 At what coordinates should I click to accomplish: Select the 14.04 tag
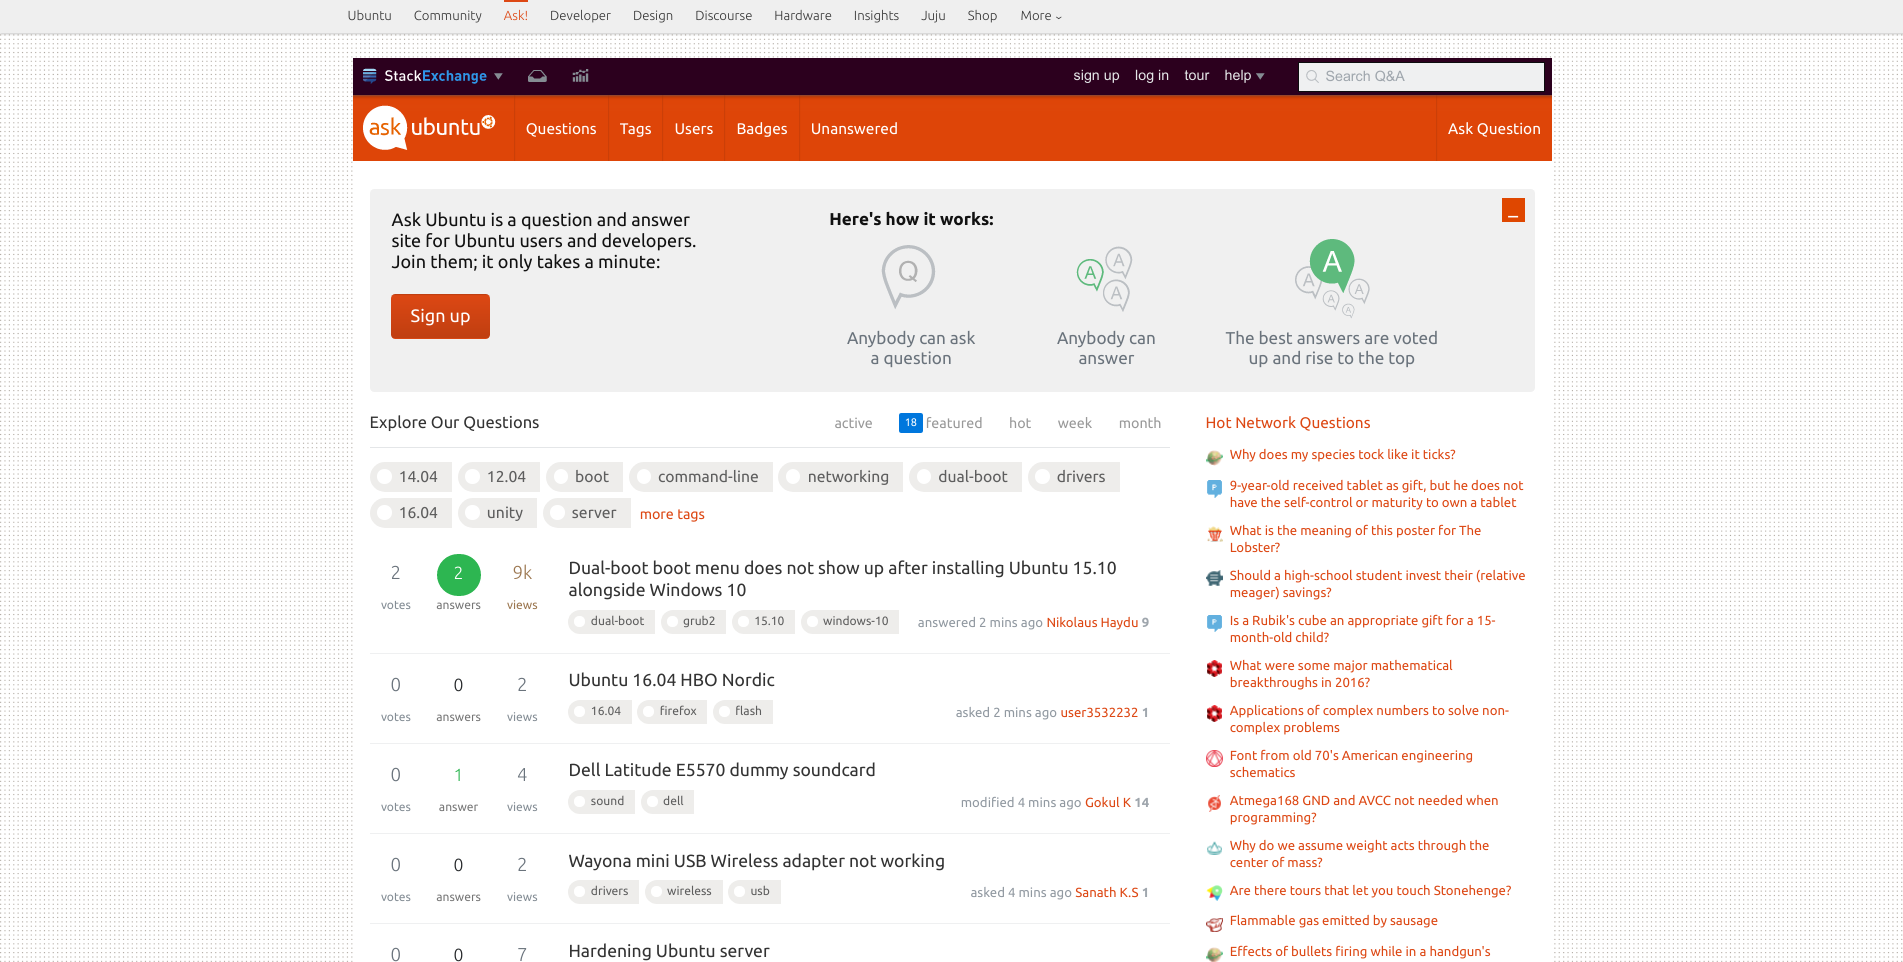pos(411,477)
